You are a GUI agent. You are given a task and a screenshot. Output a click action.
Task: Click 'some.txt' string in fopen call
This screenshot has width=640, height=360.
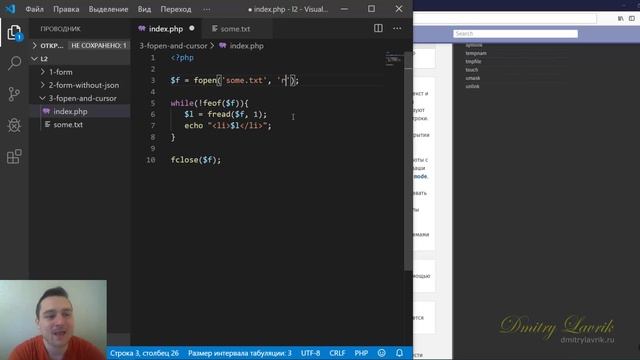244,80
